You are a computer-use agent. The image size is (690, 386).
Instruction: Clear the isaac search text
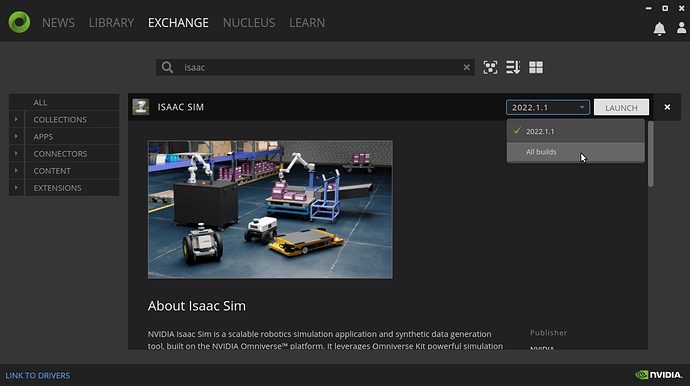click(x=466, y=67)
